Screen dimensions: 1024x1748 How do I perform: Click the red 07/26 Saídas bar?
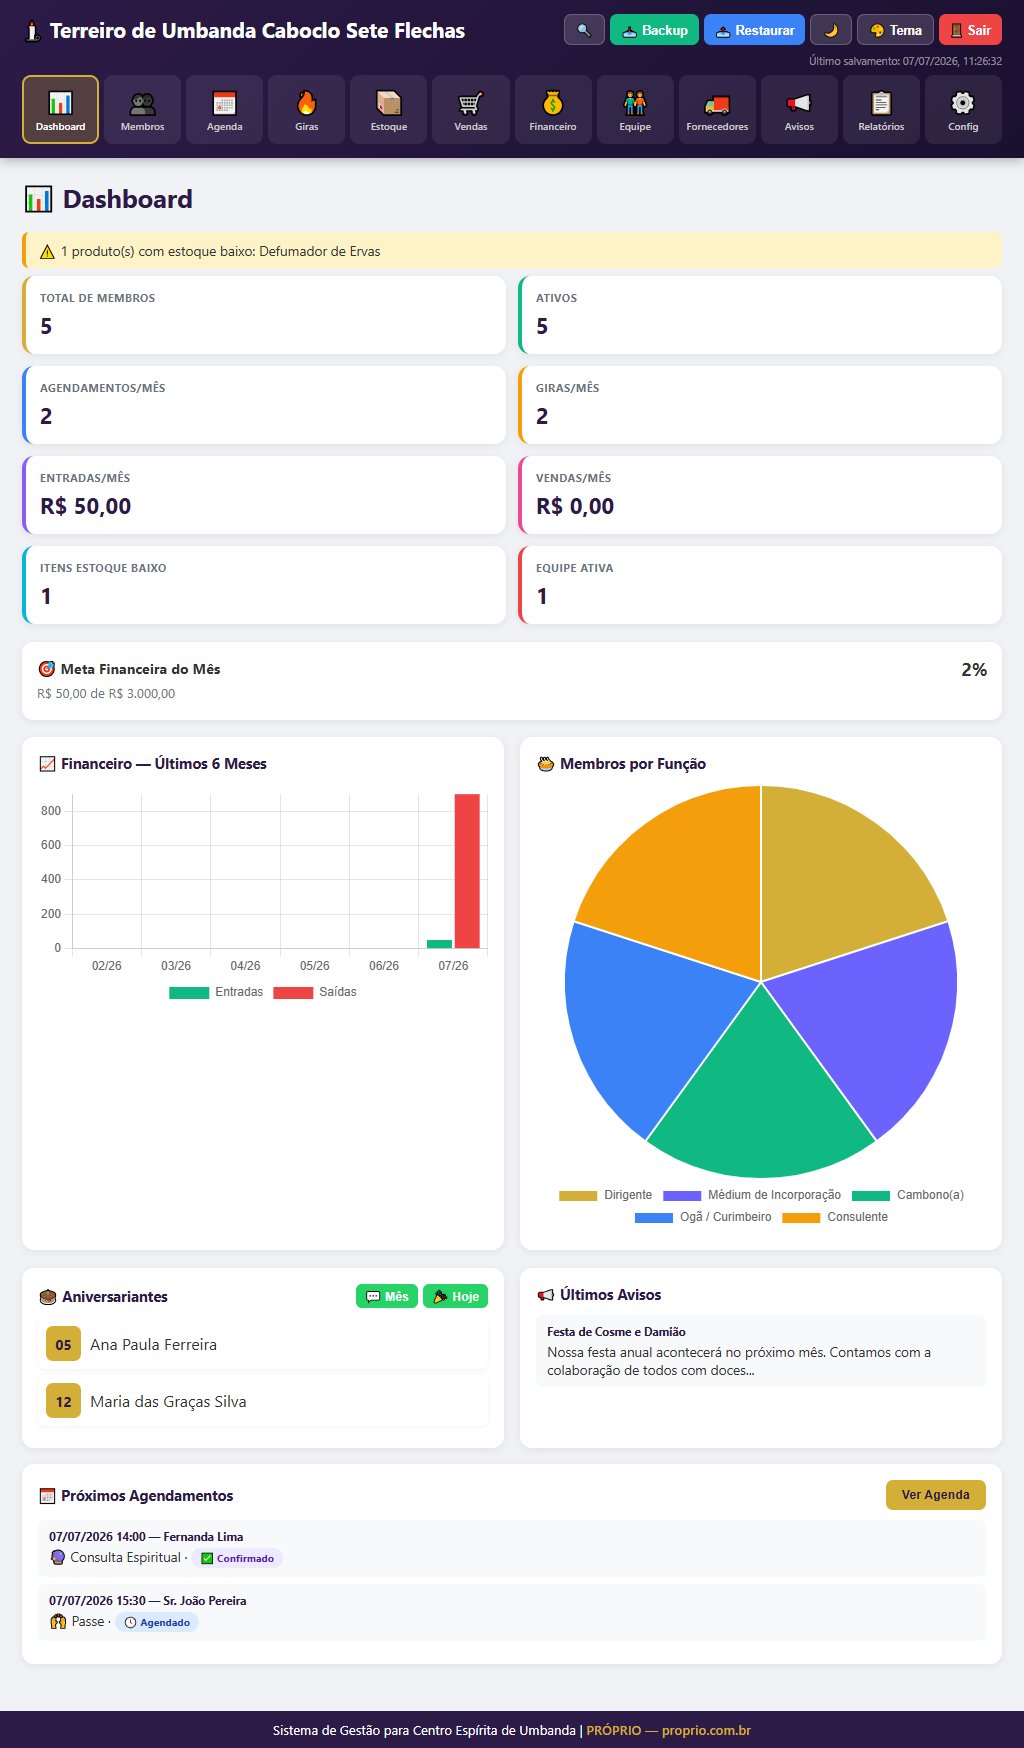467,870
